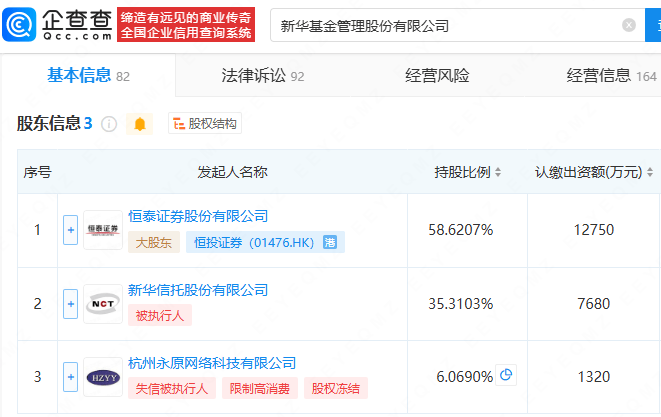Select the 大股东 tag
The height and width of the screenshot is (417, 661).
point(154,242)
